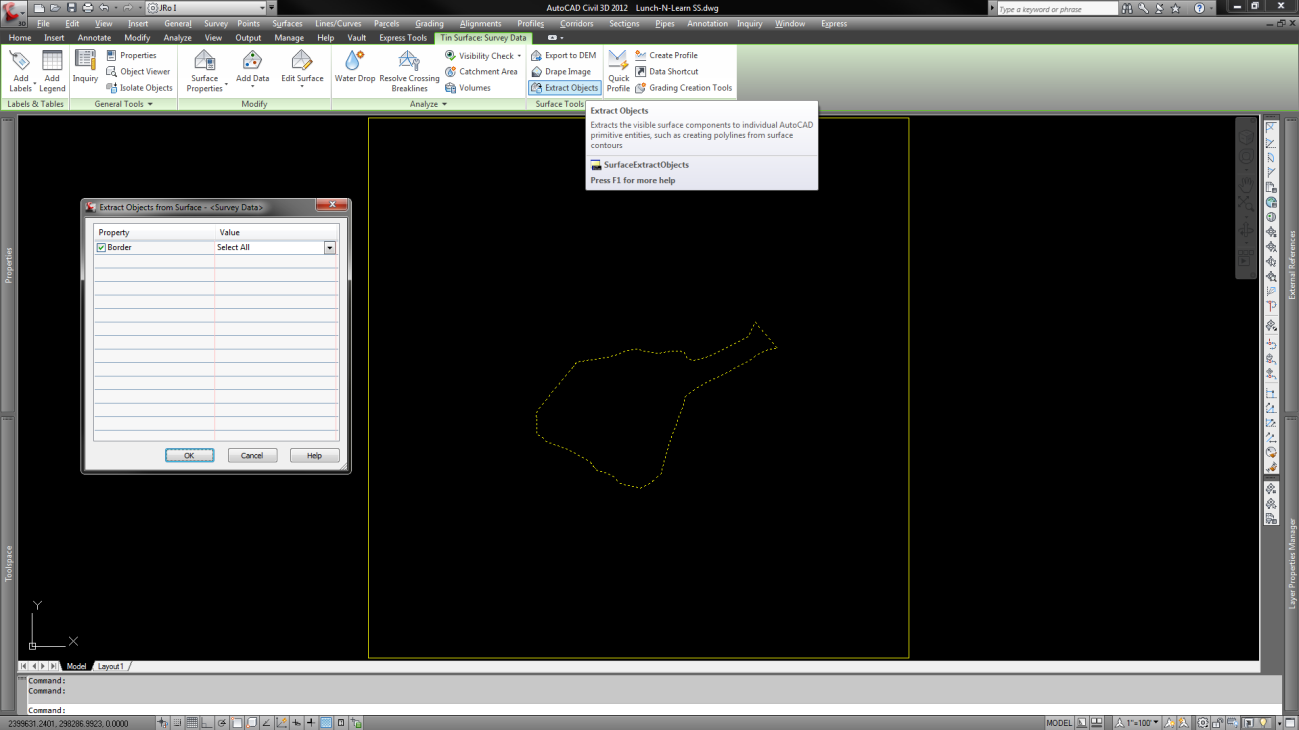1299x730 pixels.
Task: Expand the Add Labels dropdown arrow
Action: point(35,84)
